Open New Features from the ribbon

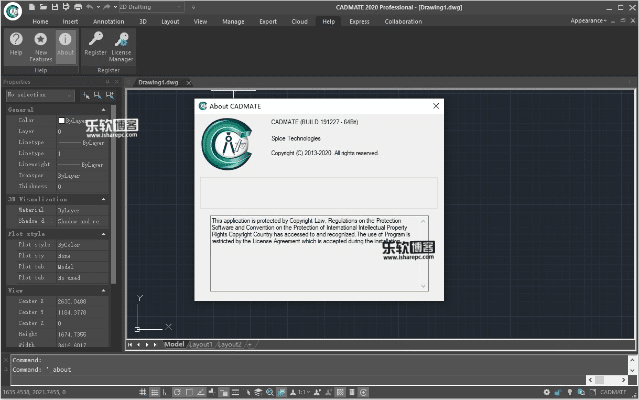pyautogui.click(x=41, y=41)
